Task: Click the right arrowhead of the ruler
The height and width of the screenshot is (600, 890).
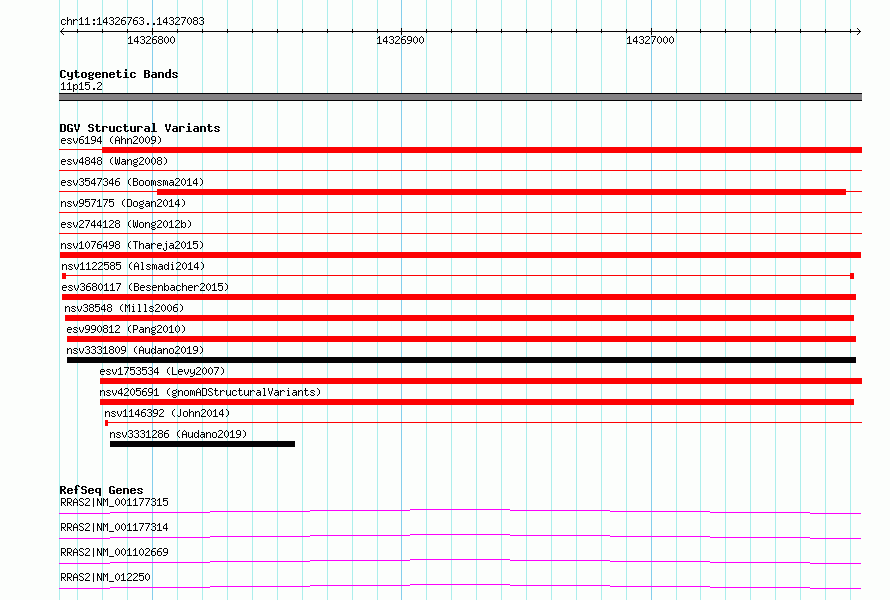Action: (859, 31)
